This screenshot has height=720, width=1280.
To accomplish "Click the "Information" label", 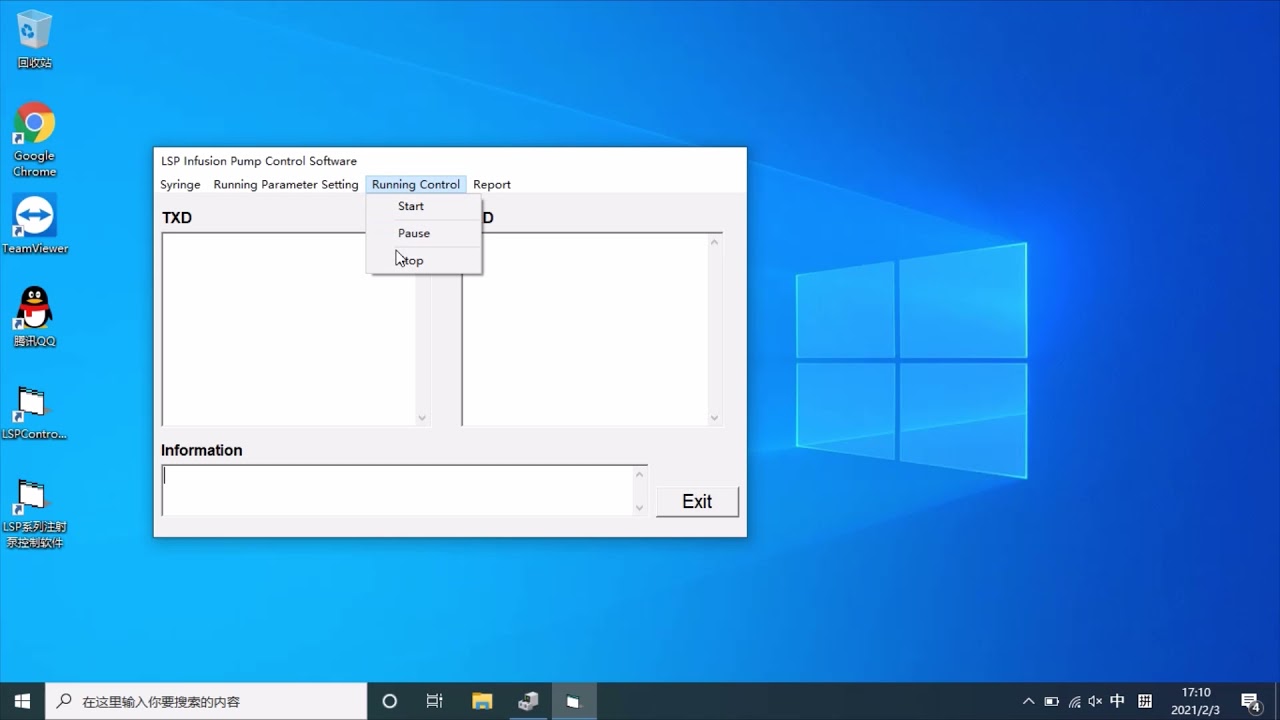I will point(202,450).
